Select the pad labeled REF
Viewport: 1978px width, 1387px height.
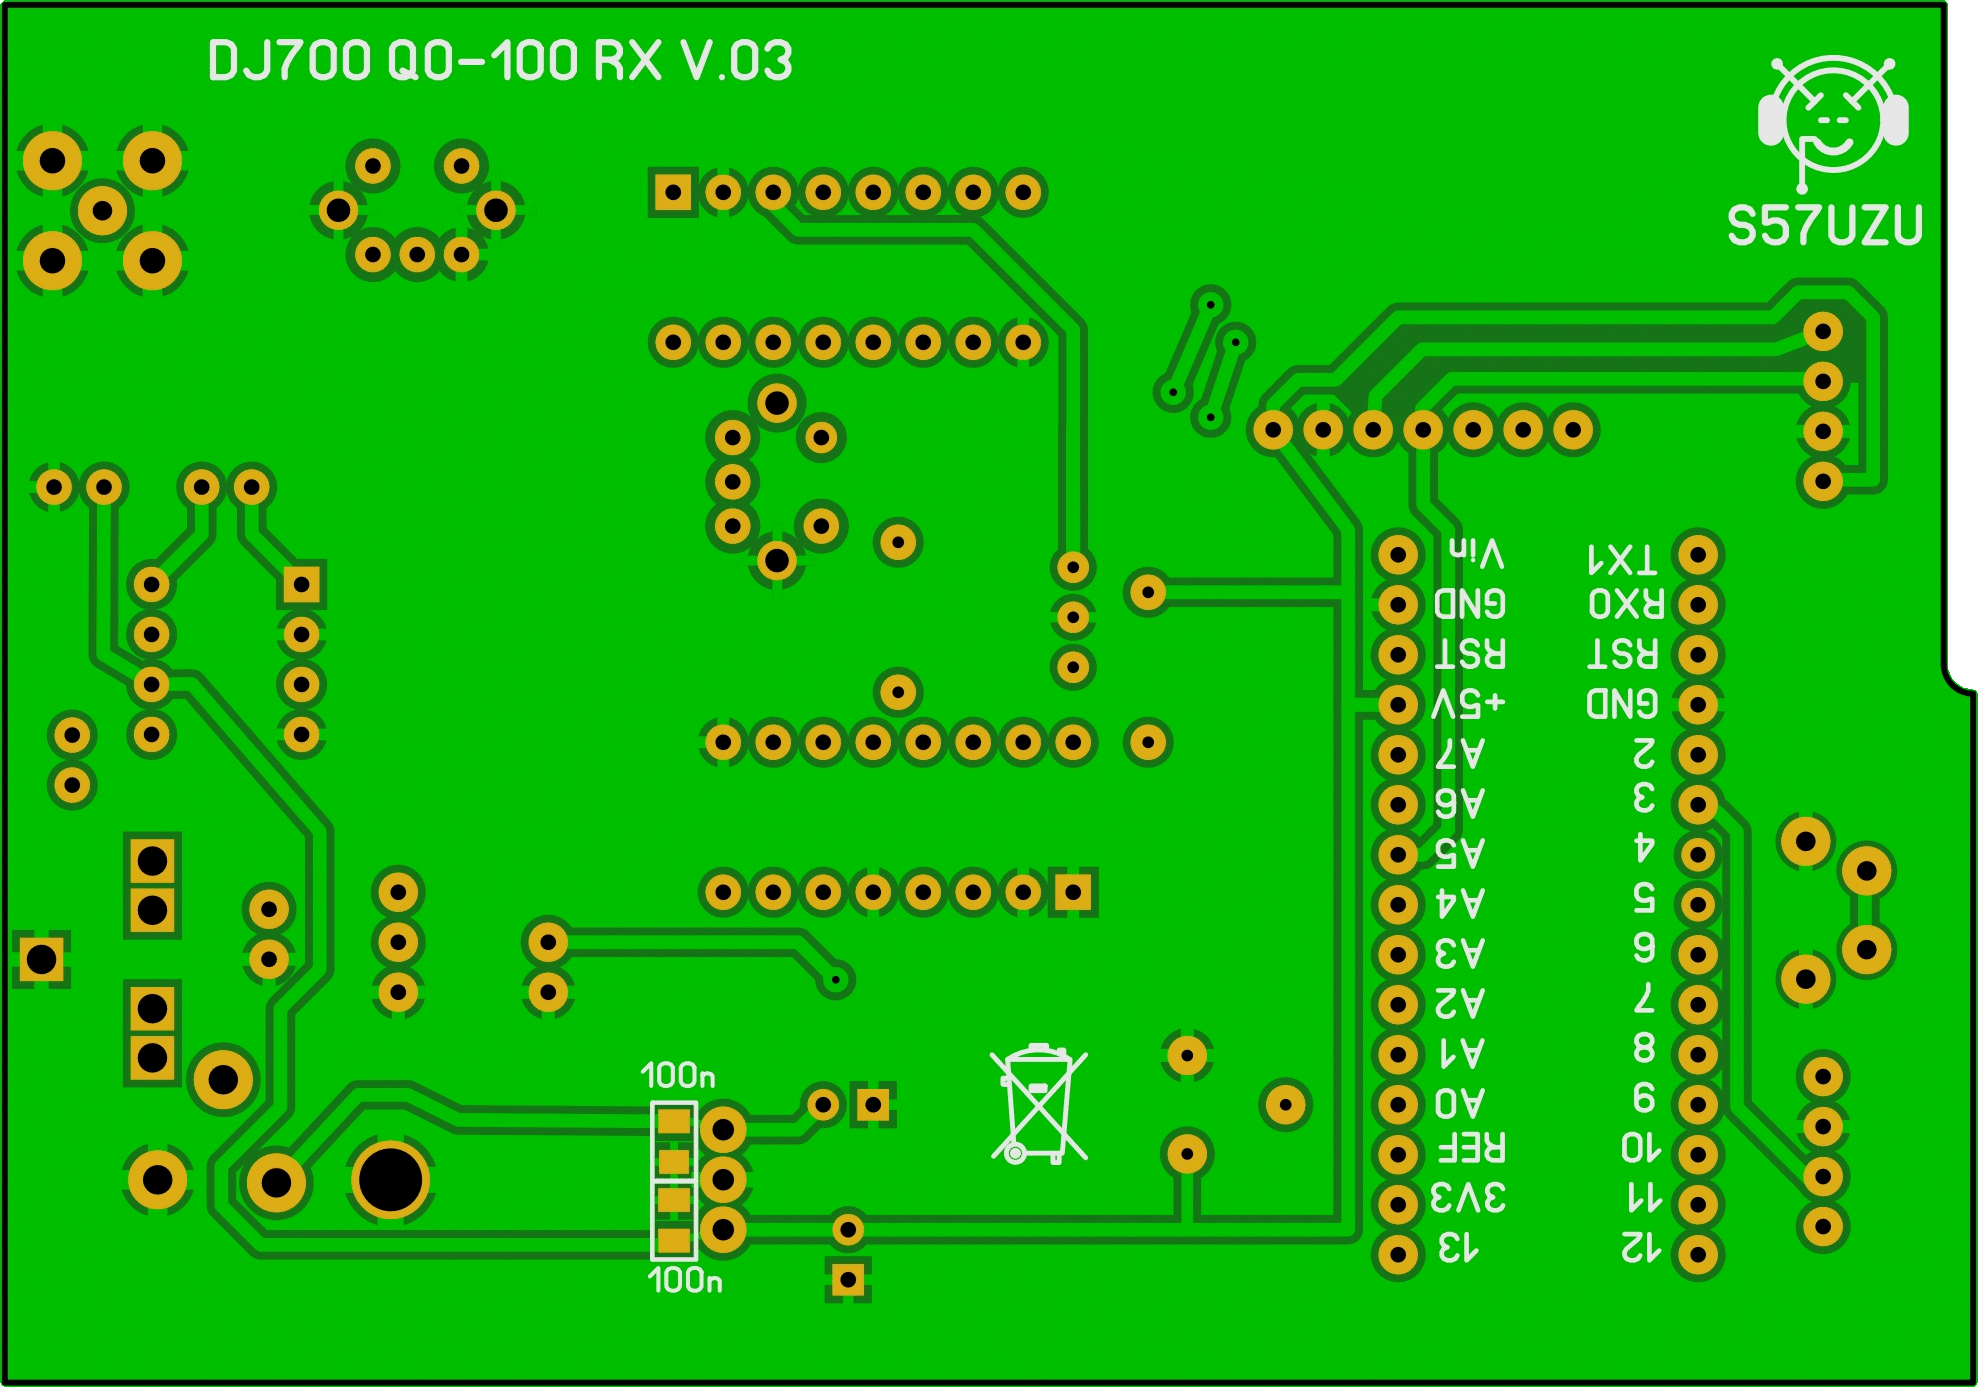(1397, 1155)
